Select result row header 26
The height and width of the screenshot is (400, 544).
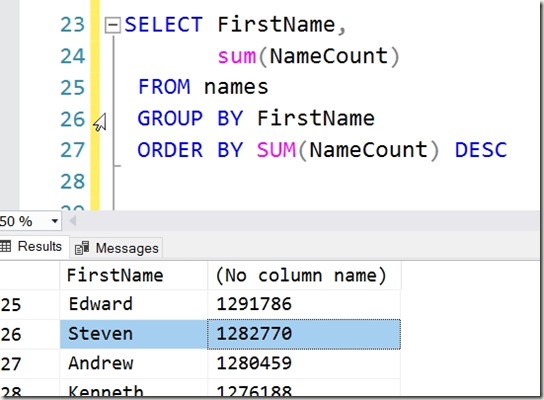pyautogui.click(x=29, y=334)
